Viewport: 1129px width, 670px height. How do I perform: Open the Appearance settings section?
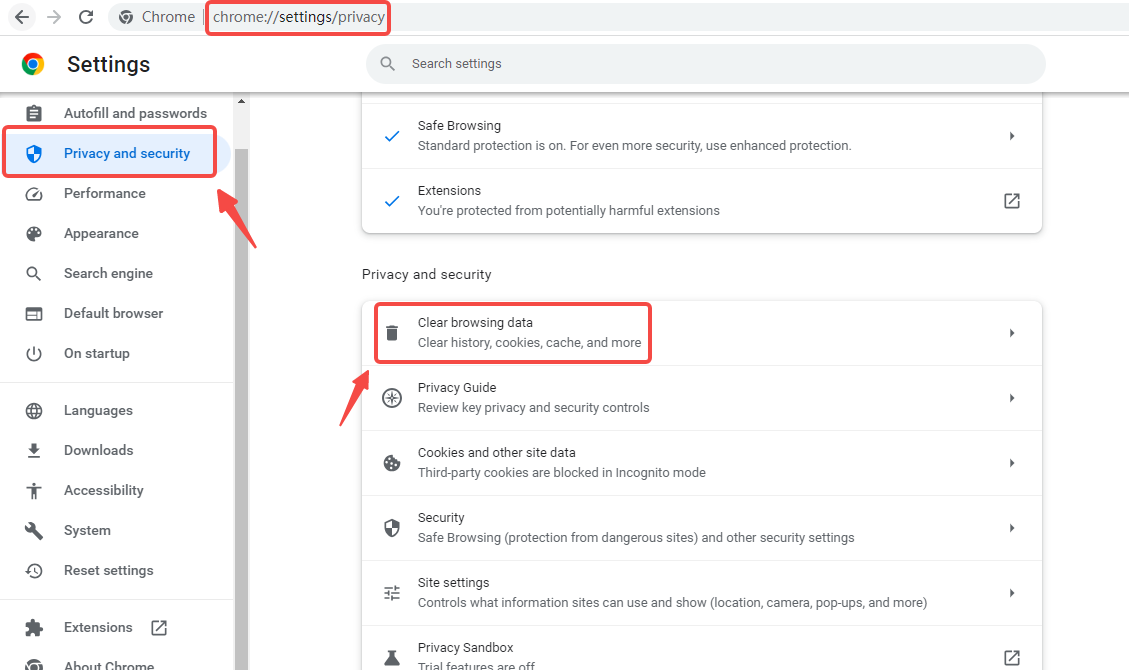(x=101, y=233)
